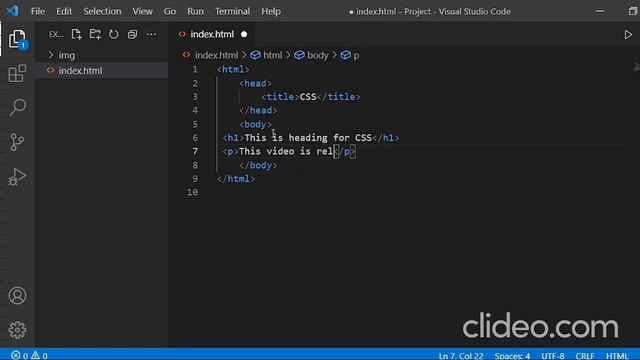Click the VS Code logo icon
Screen dimensions: 640x360
[x=13, y=11]
